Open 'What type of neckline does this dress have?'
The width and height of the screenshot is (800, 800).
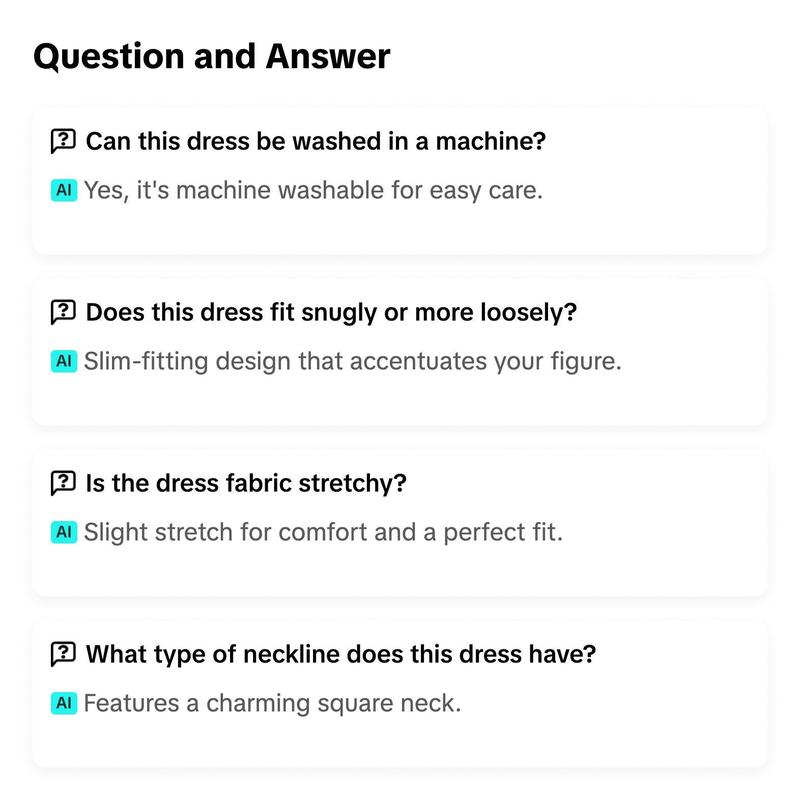341,654
